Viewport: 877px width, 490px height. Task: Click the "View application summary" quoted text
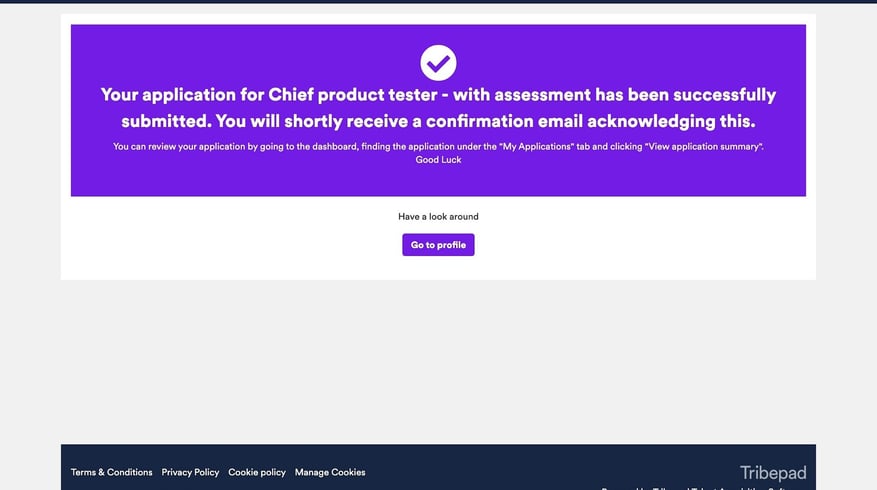[x=703, y=147]
